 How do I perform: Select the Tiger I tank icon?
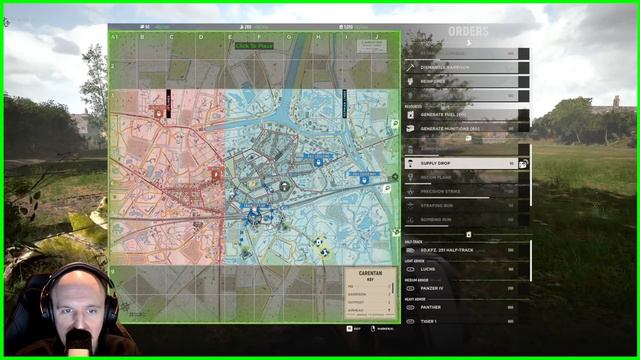pos(411,322)
